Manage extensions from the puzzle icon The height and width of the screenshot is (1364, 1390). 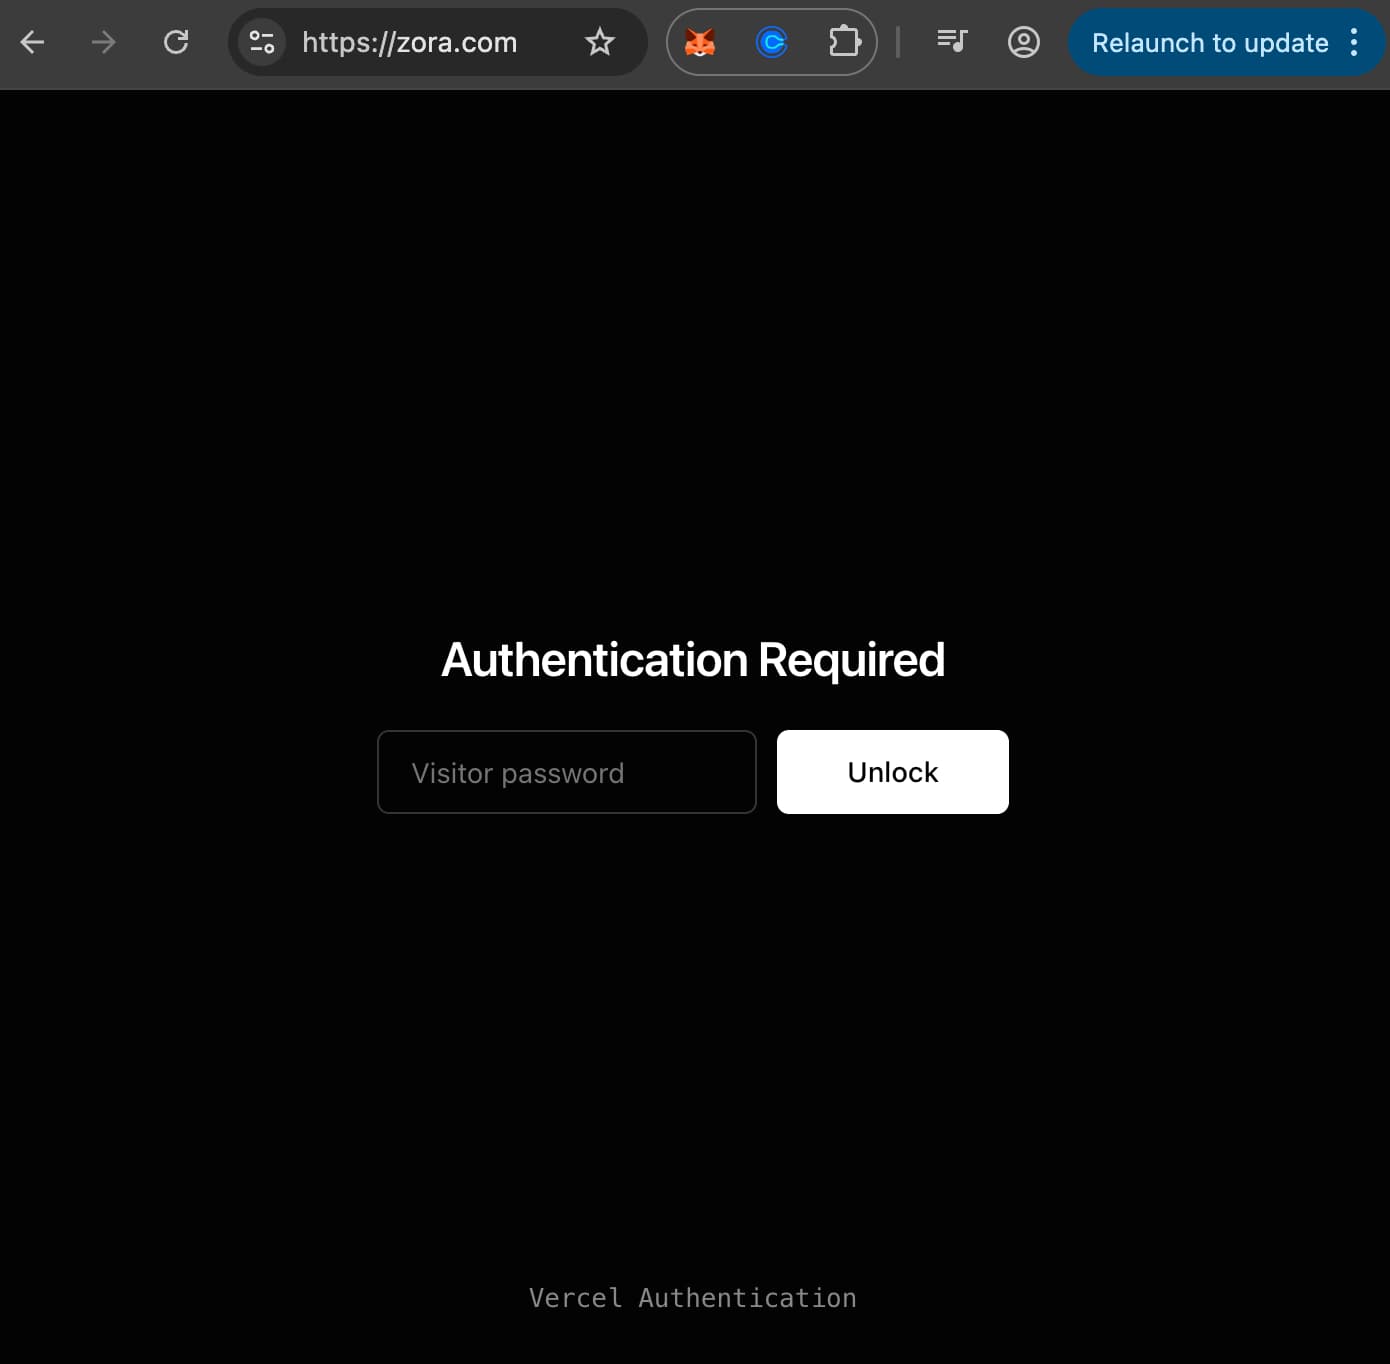point(844,42)
